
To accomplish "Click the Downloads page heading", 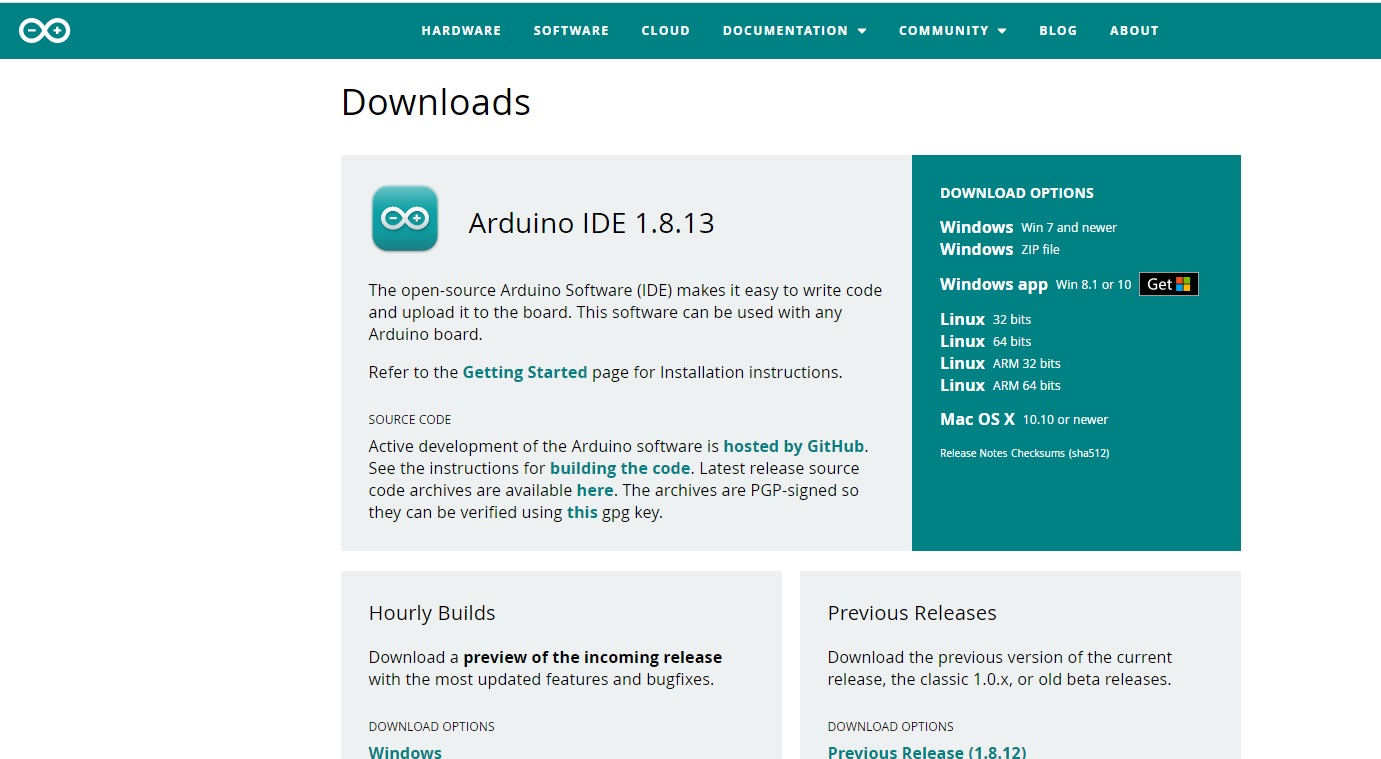I will [x=436, y=102].
